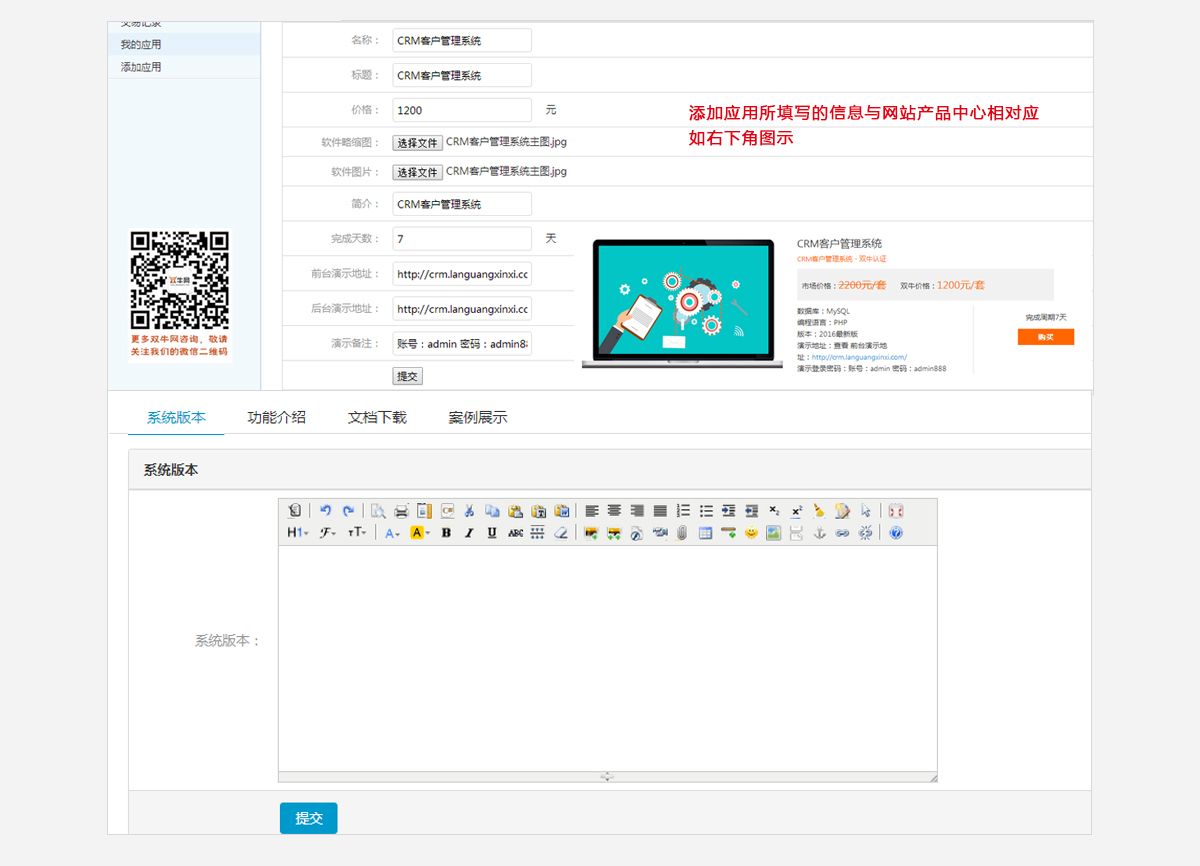
Task: Toggle HTML source view in the editor
Action: [x=294, y=510]
